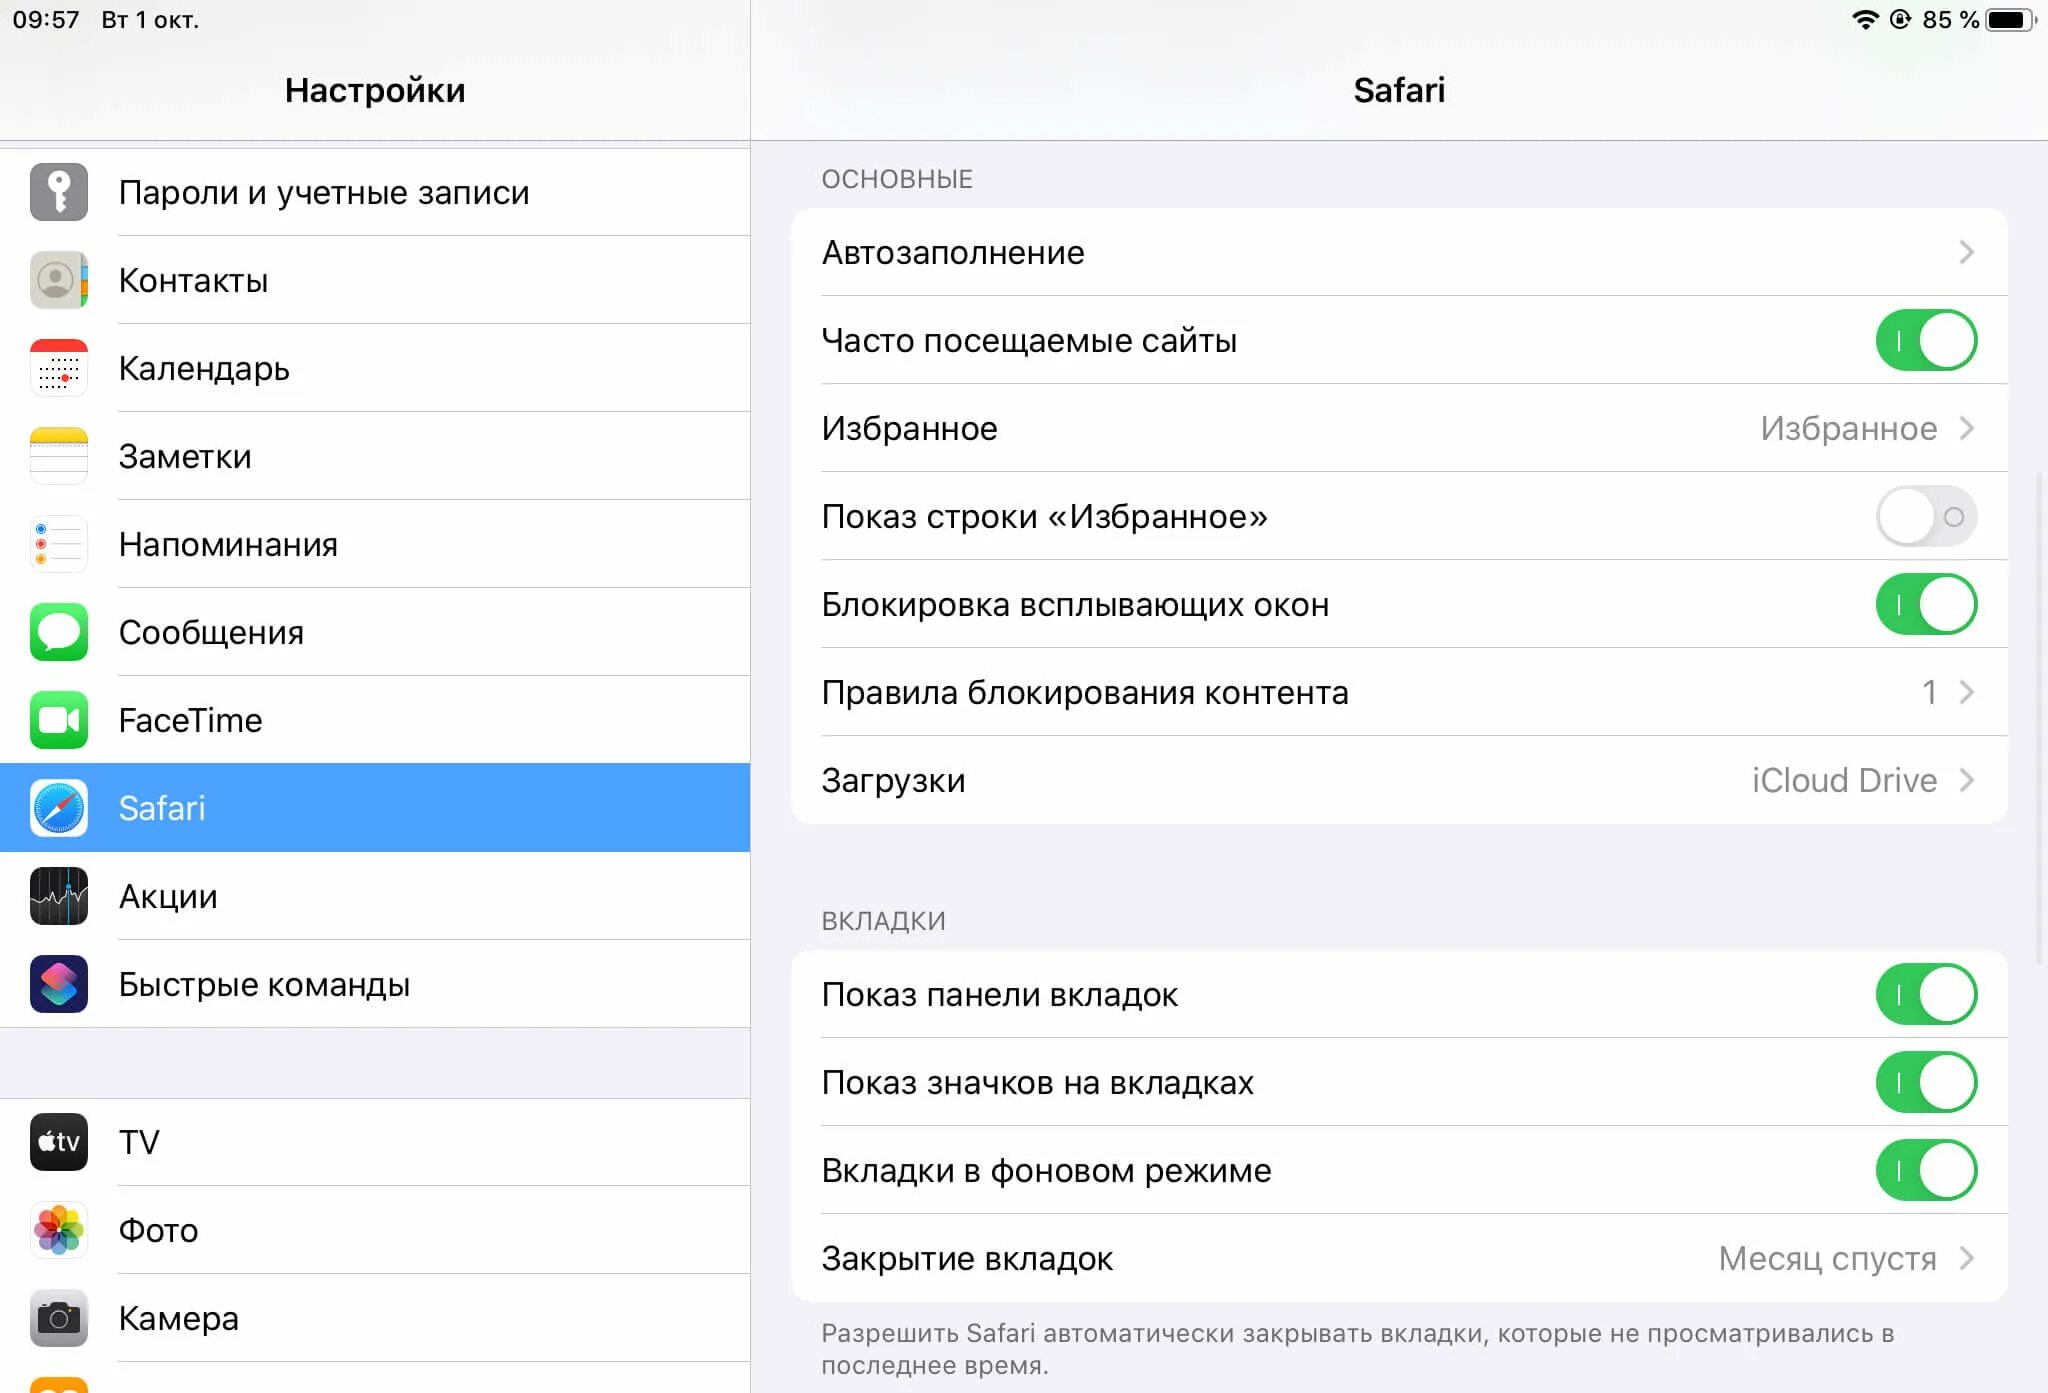This screenshot has width=2048, height=1393.
Task: Toggle Вкладки в фоновом режиме switch
Action: (1926, 1170)
